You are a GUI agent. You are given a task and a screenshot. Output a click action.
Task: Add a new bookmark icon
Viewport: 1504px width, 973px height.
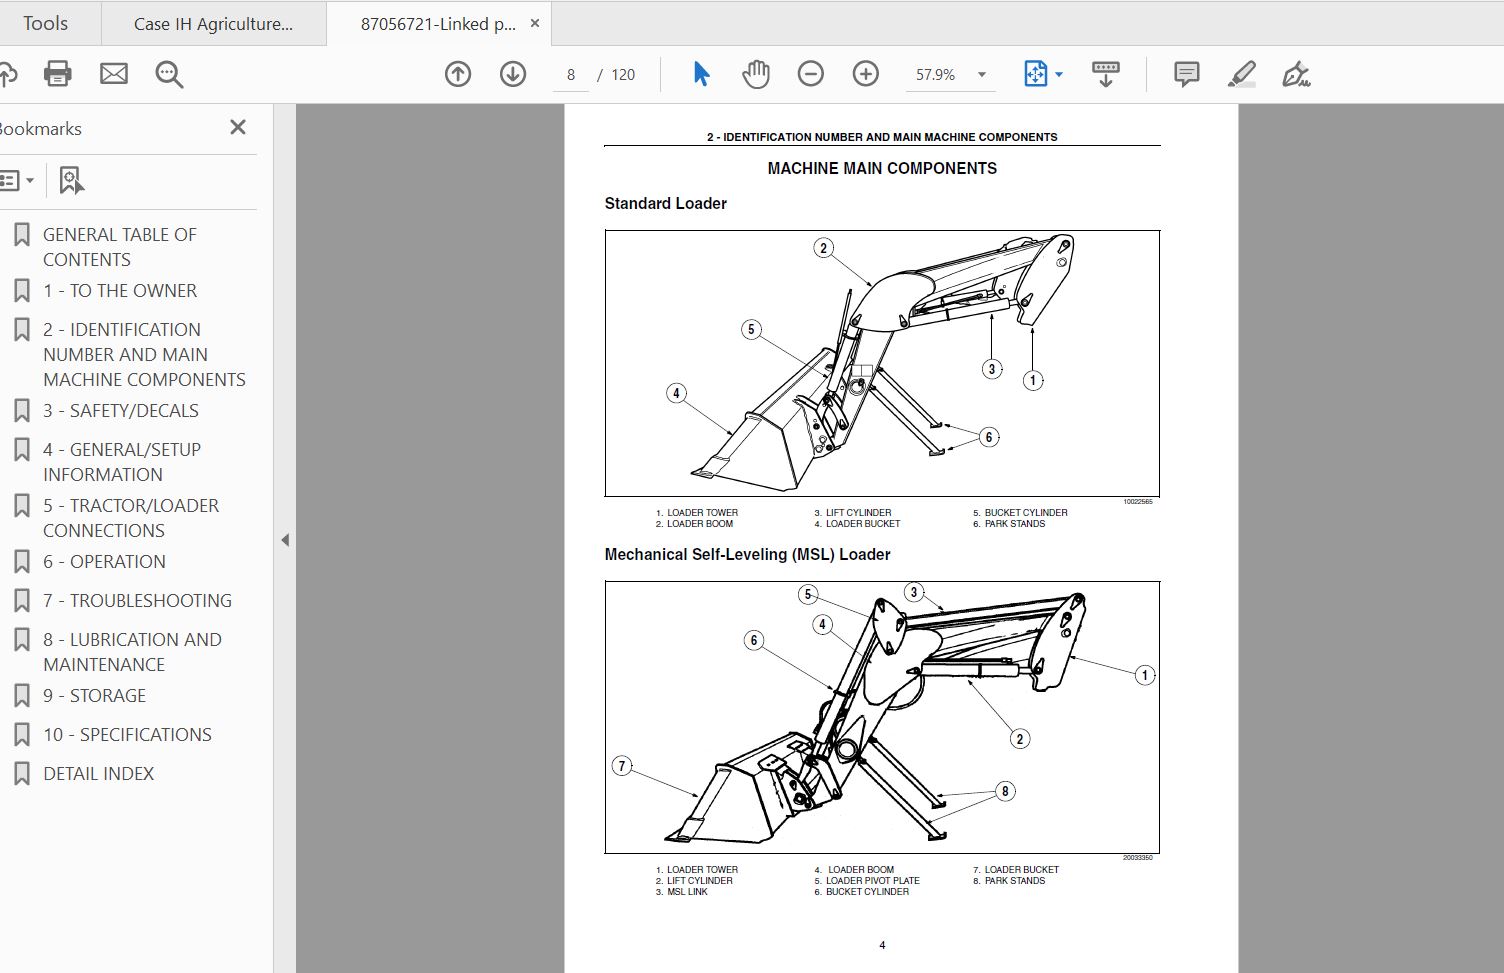[x=71, y=181]
